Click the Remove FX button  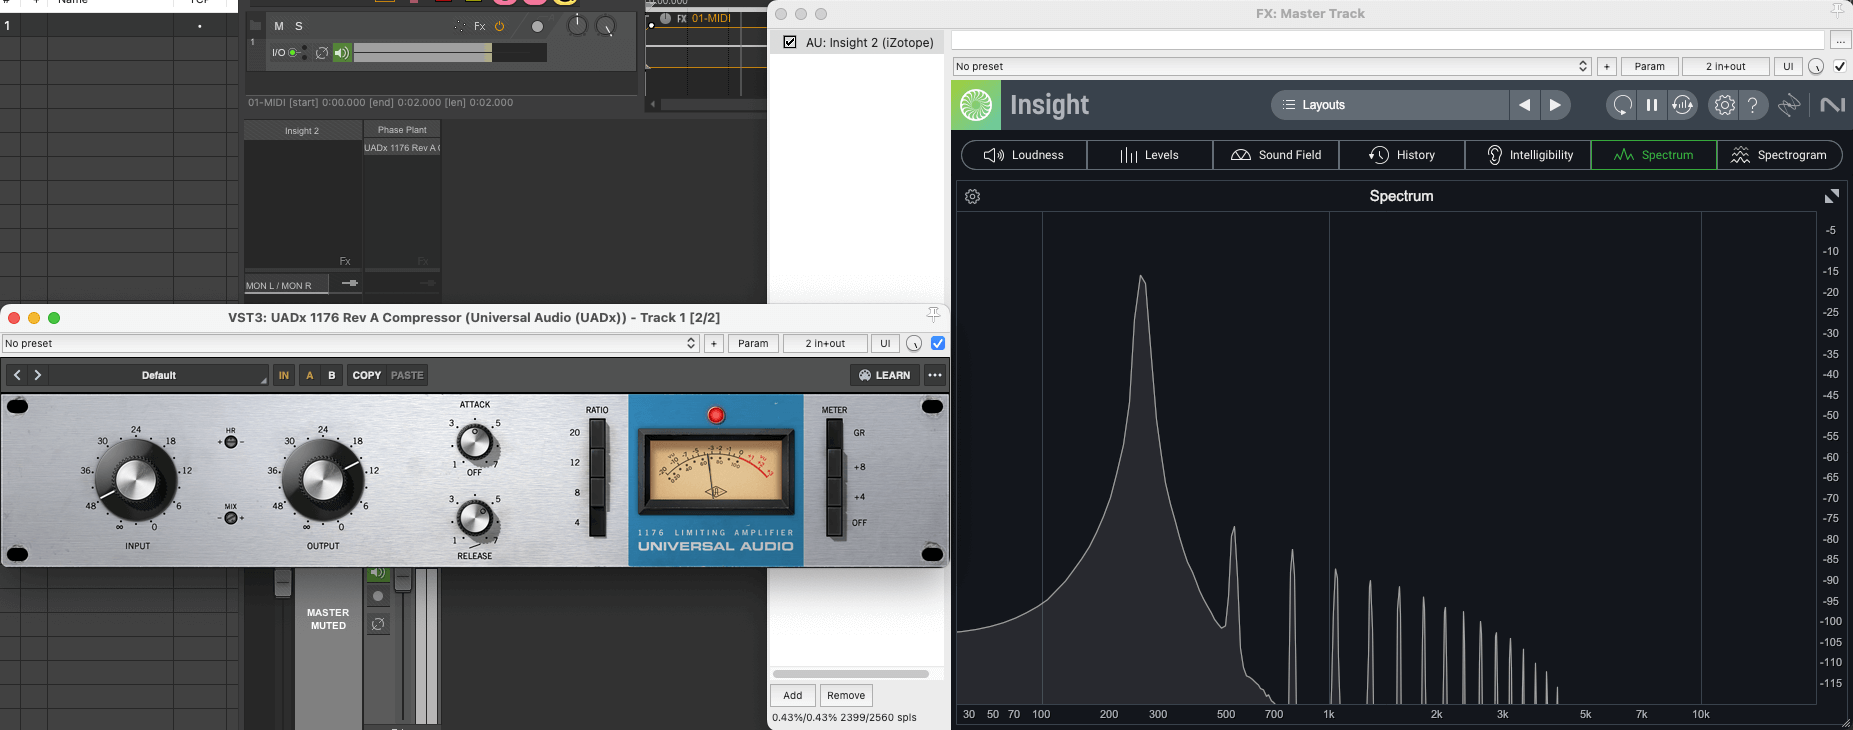click(845, 695)
